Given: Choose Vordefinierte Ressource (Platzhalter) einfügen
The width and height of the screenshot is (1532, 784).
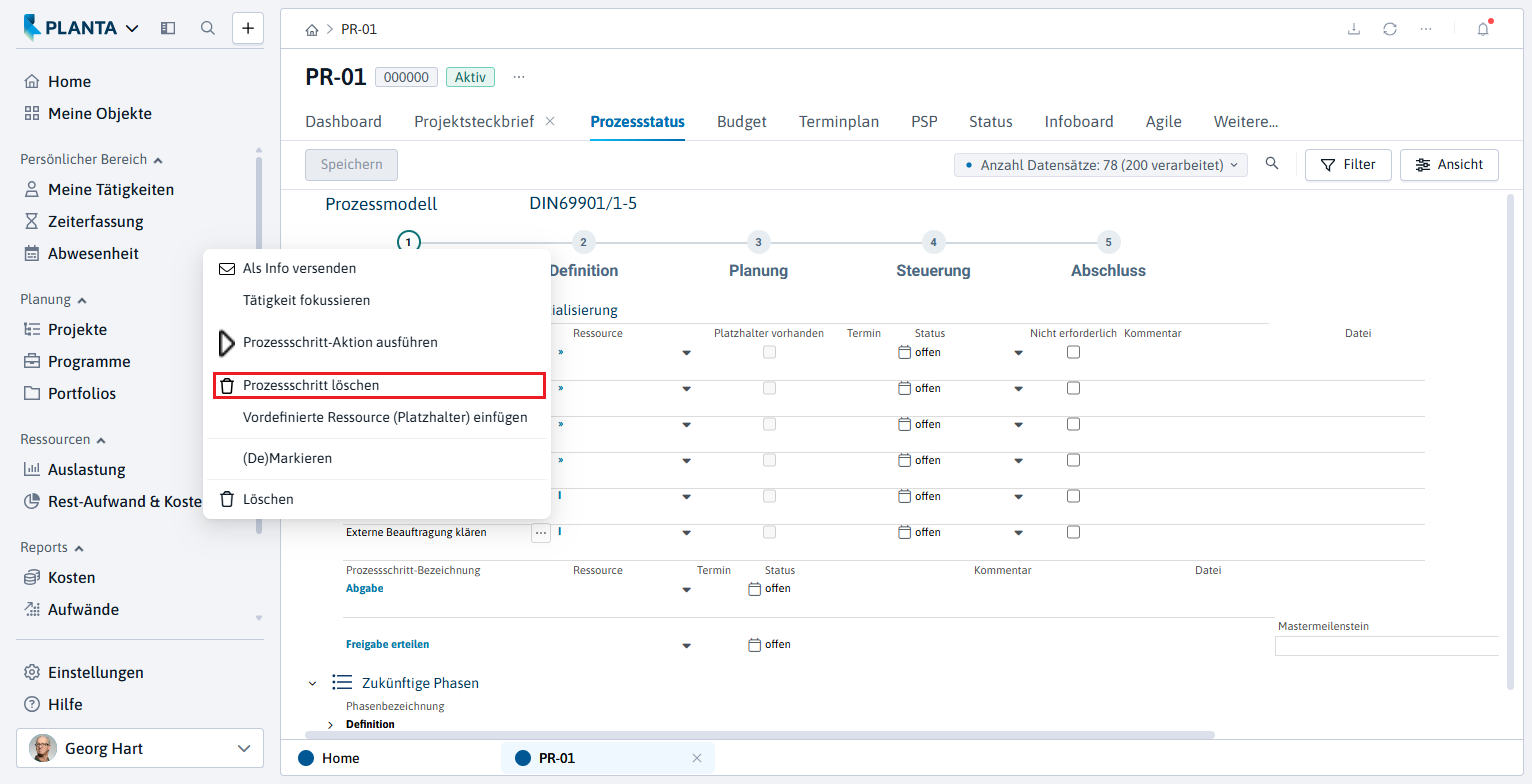Looking at the screenshot, I should coord(377,417).
